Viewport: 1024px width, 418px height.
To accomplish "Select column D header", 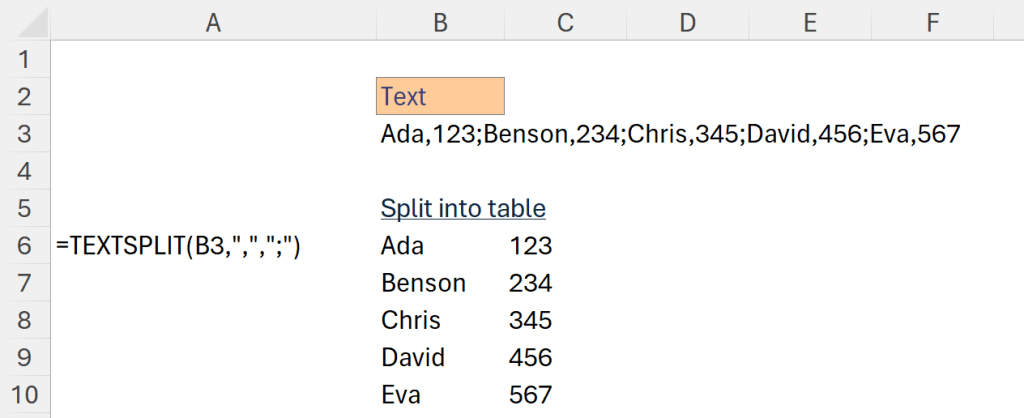I will tap(687, 22).
